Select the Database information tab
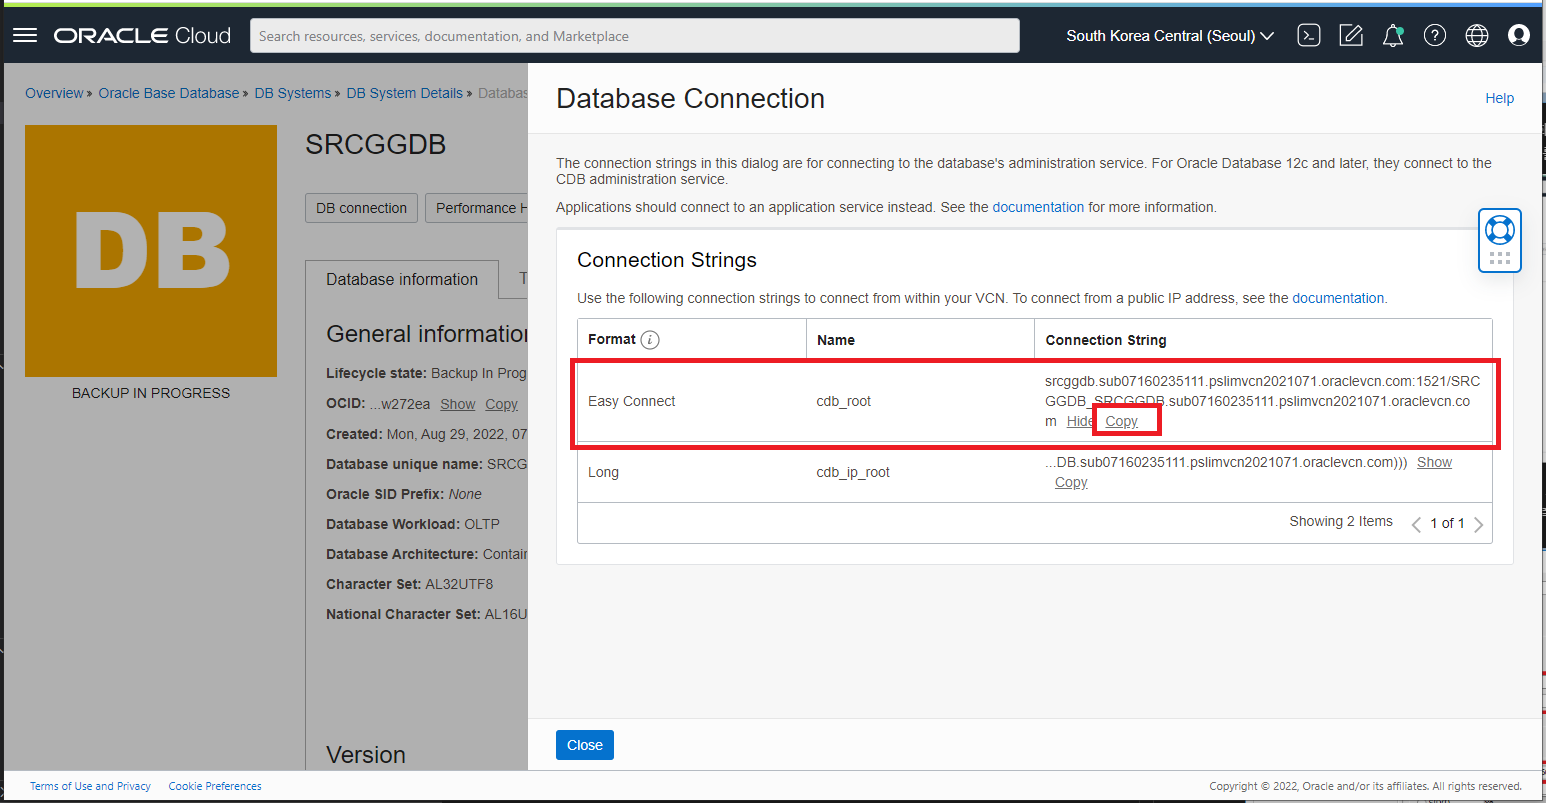The image size is (1546, 803). (402, 279)
